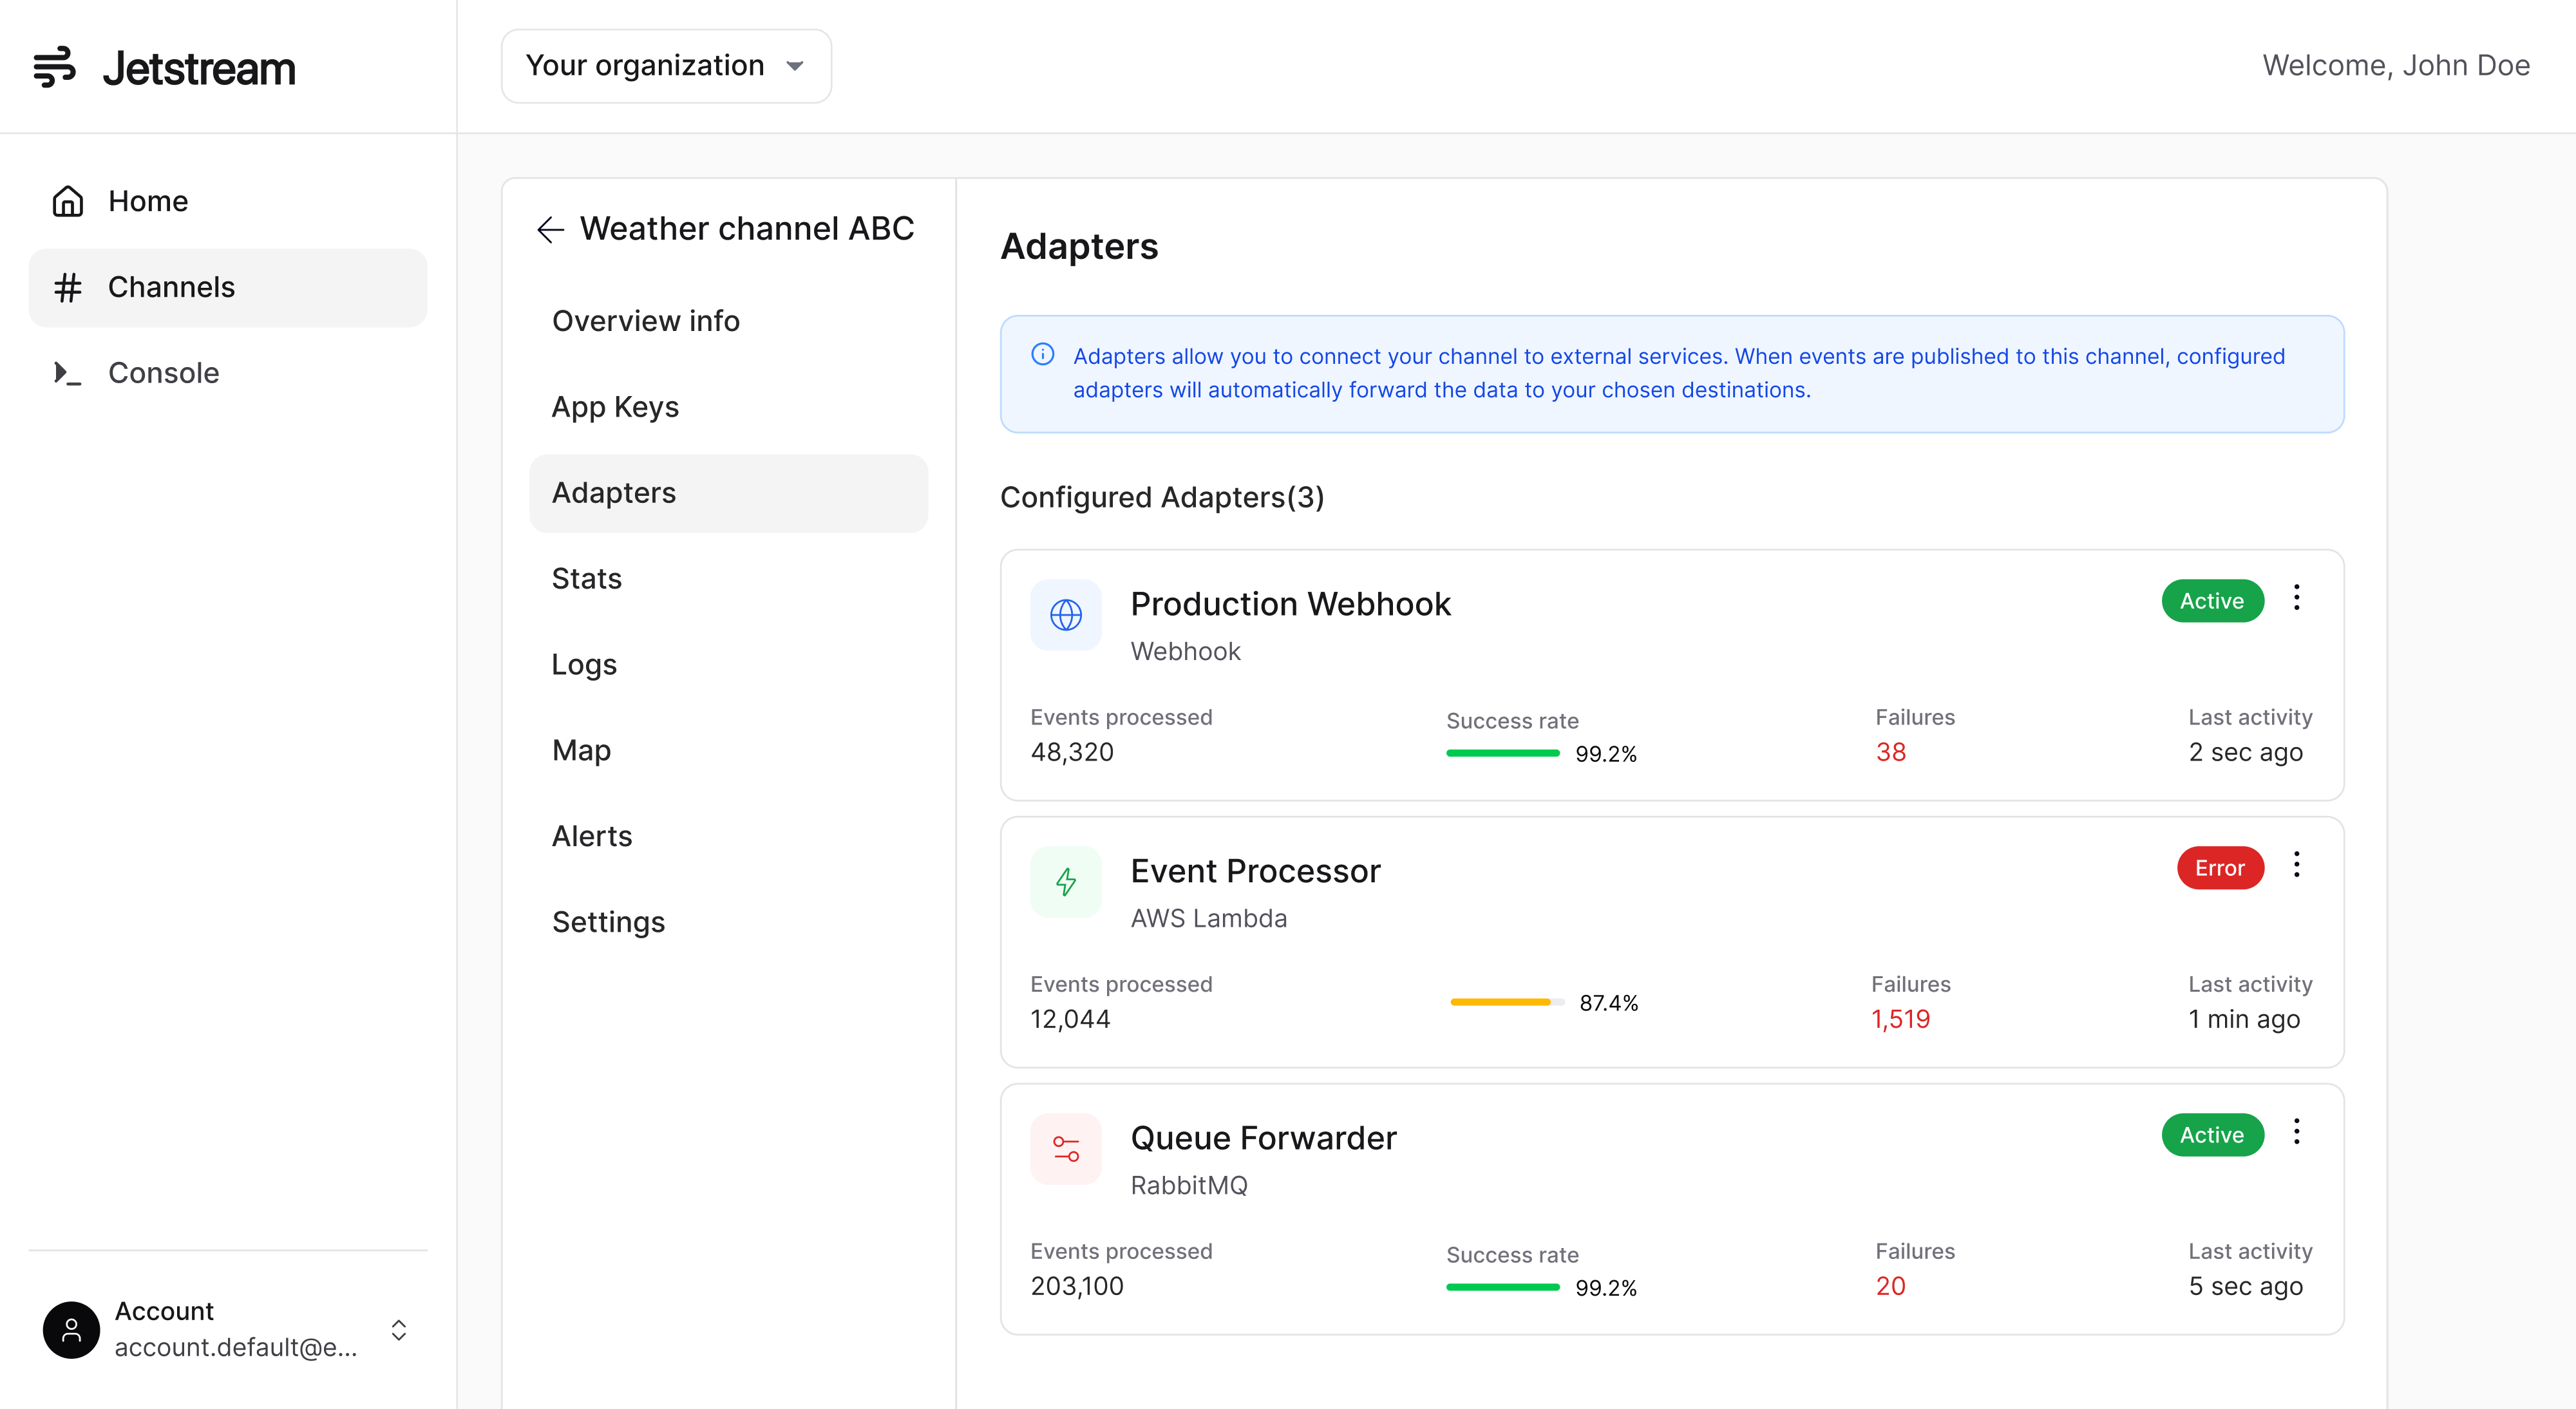The image size is (2576, 1409).
Task: Click the Account avatar icon
Action: click(x=71, y=1329)
